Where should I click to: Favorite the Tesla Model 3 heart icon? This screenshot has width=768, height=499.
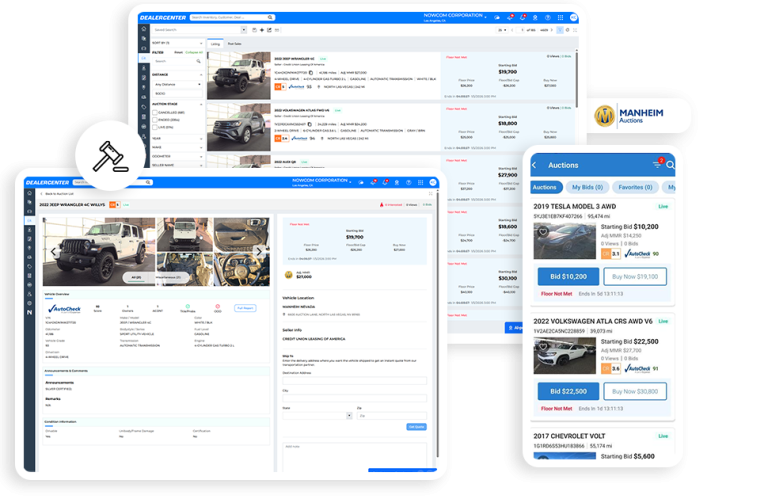click(x=543, y=232)
